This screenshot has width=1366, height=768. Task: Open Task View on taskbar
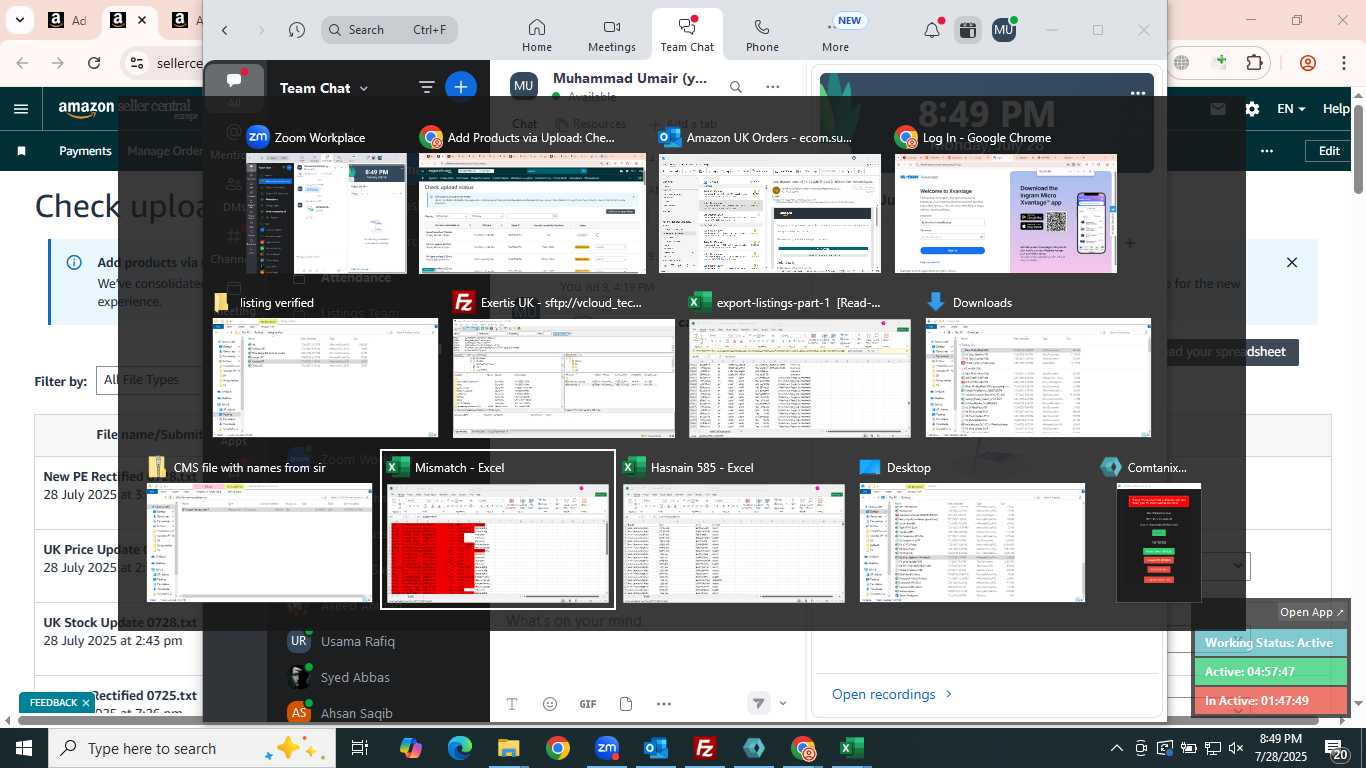[360, 748]
